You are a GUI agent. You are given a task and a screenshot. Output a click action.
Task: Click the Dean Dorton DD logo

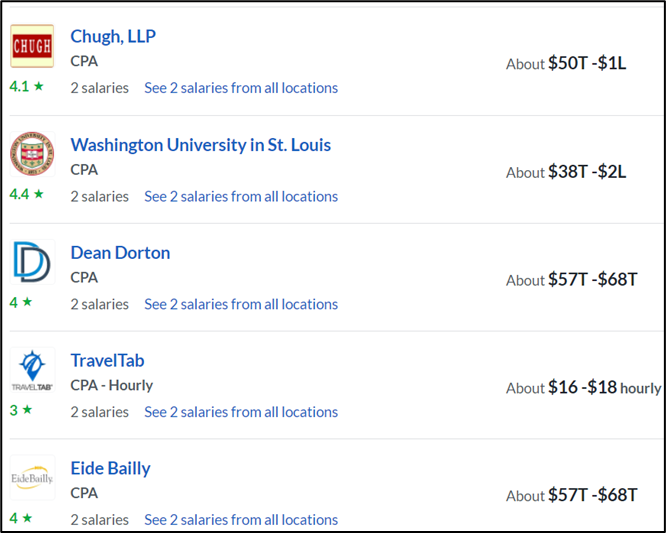(x=32, y=262)
